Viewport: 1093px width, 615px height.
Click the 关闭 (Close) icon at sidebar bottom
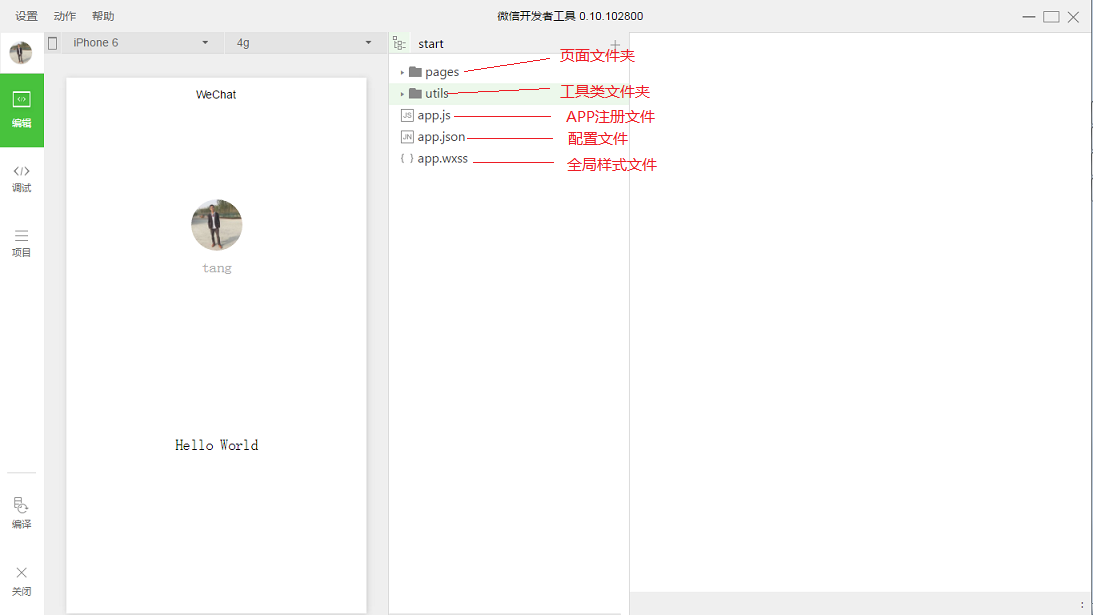(x=21, y=580)
